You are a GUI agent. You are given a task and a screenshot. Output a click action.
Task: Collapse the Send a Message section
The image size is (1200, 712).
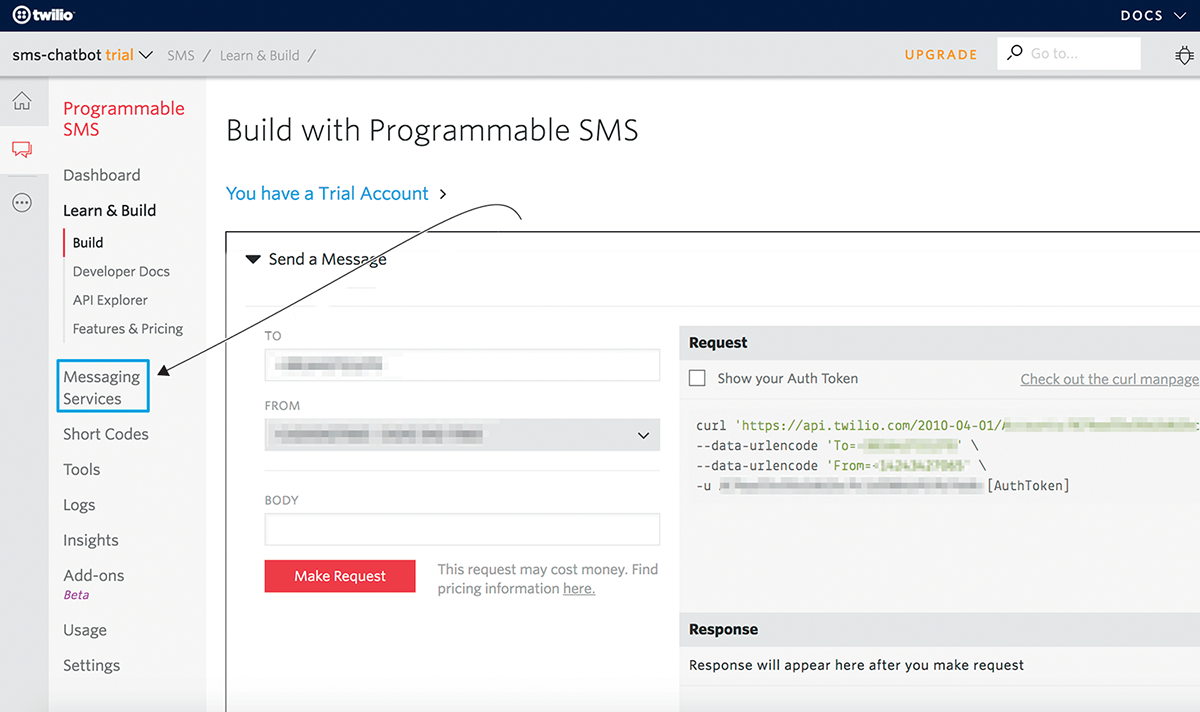[x=254, y=260]
